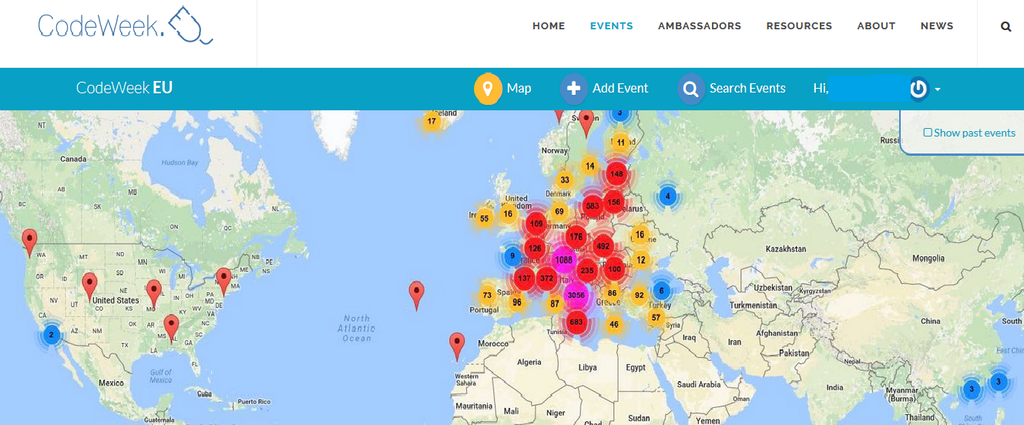Click the magnifier search icon in top navigation
Screen dimensions: 1024x425
(x=1006, y=27)
